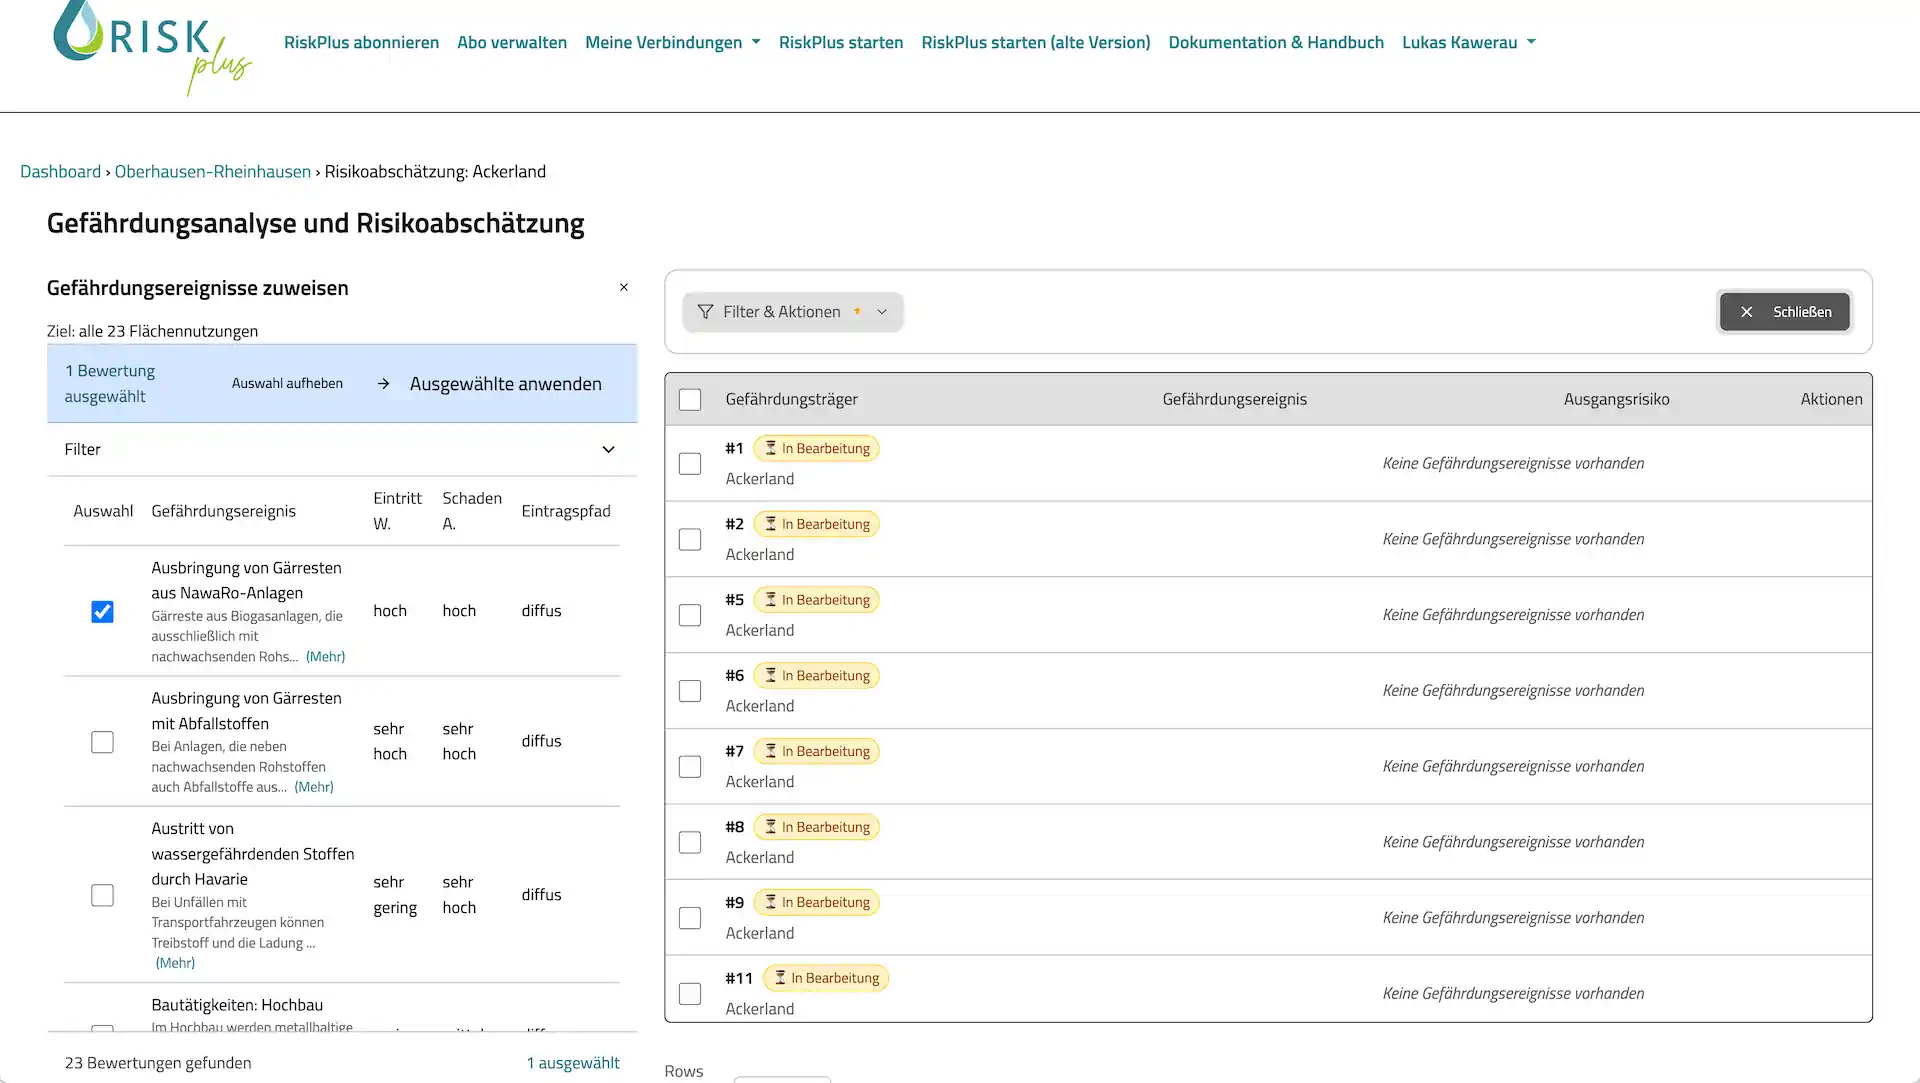Click the '1 ausgewählt' link at bottom
This screenshot has height=1083, width=1920.
573,1063
